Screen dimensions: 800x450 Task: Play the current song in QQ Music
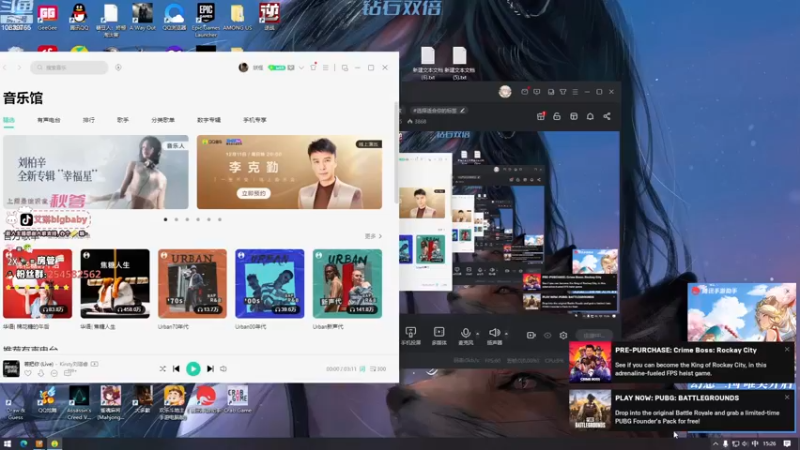tap(193, 368)
